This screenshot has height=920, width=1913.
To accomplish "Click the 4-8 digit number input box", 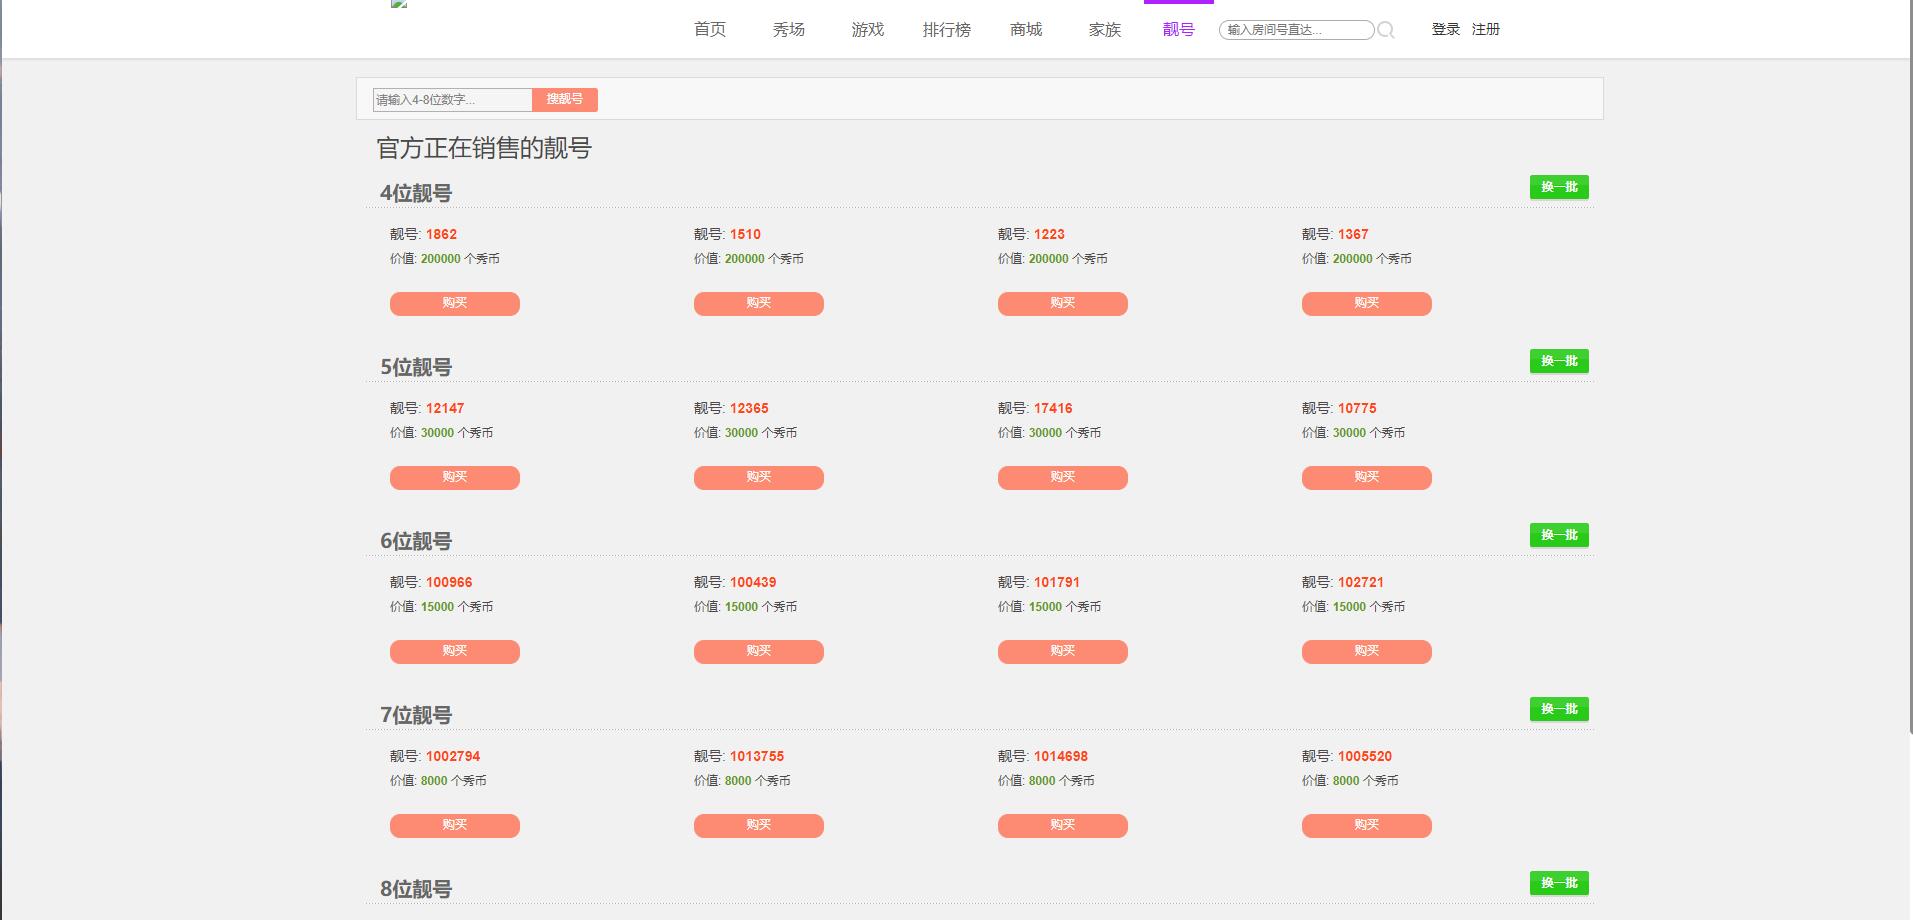I will click(x=452, y=100).
